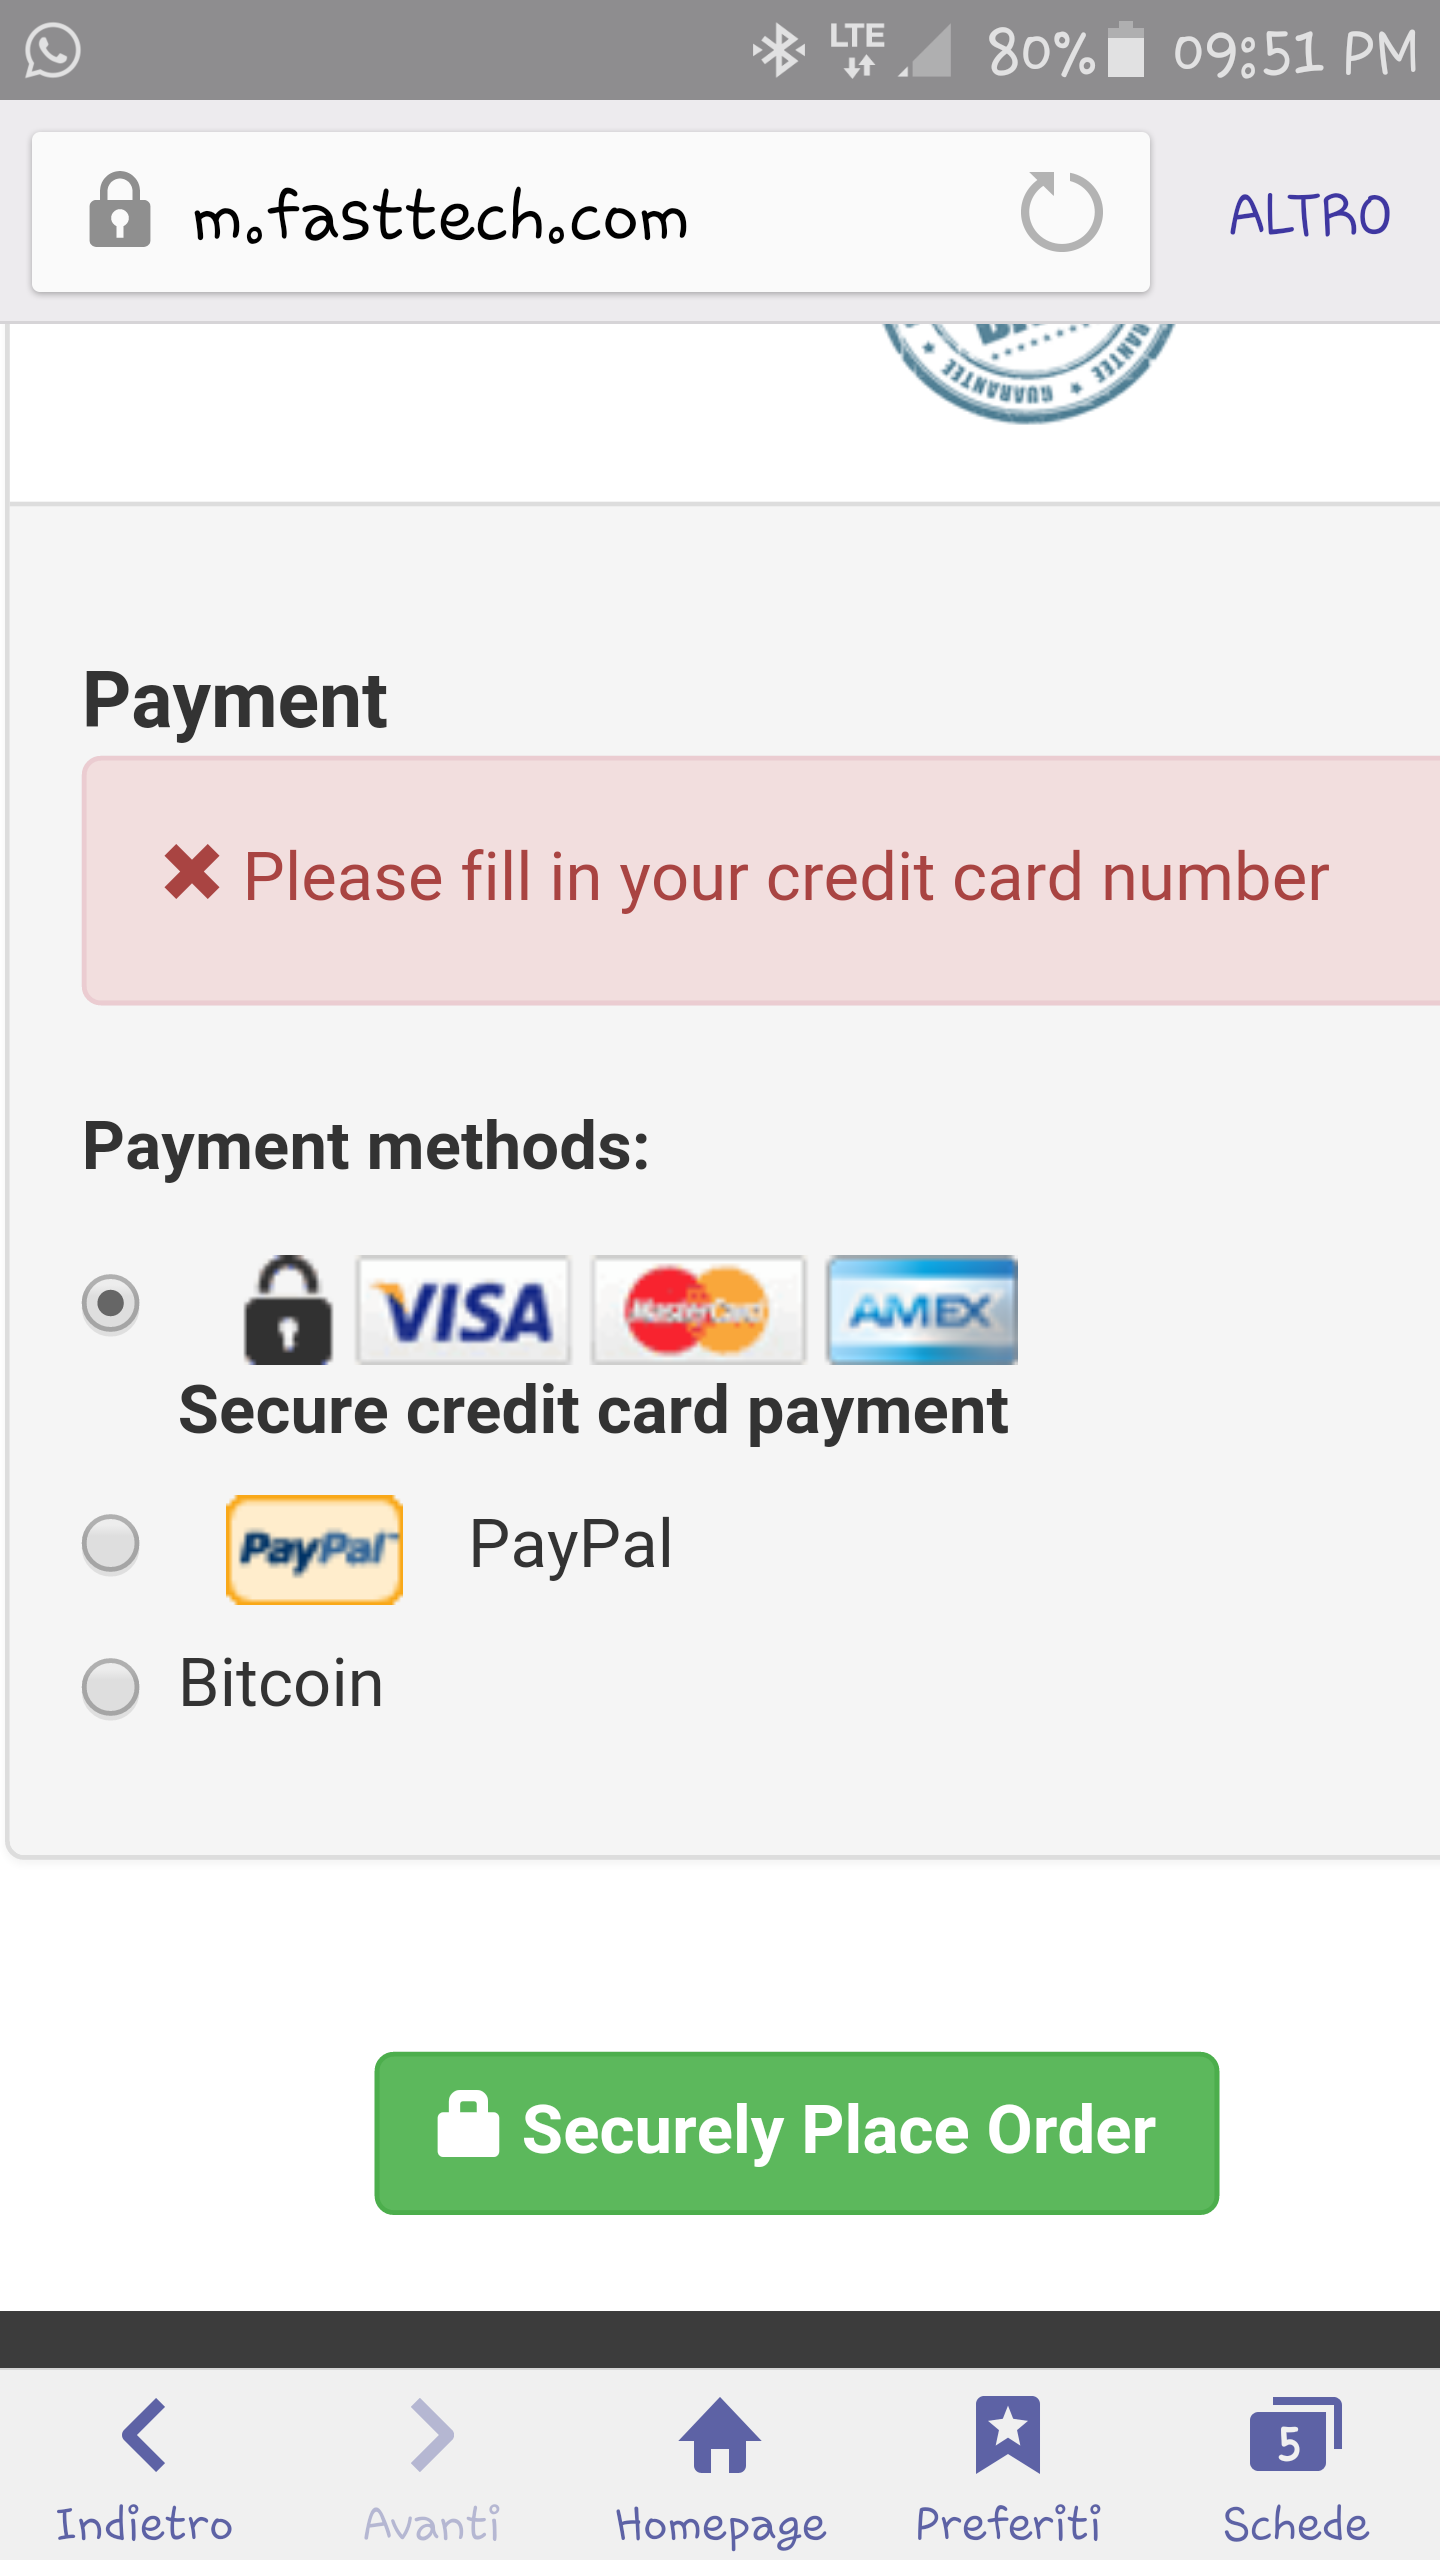Tap the guarantee stamp seal image

click(1028, 368)
